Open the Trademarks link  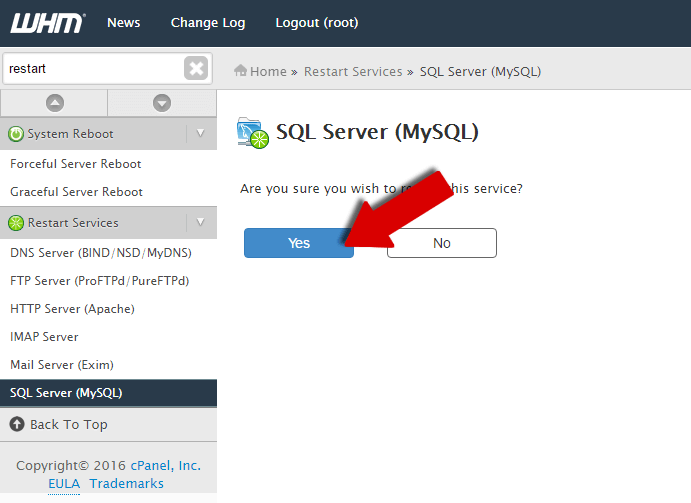tap(126, 484)
